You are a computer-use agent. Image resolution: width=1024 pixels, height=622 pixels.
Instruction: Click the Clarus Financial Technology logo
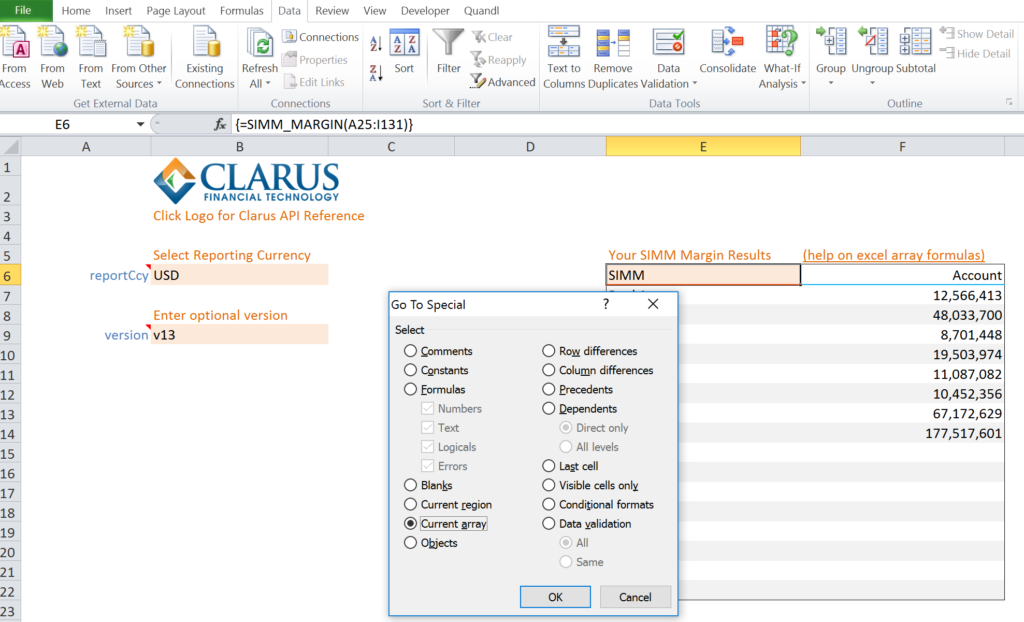pyautogui.click(x=246, y=180)
